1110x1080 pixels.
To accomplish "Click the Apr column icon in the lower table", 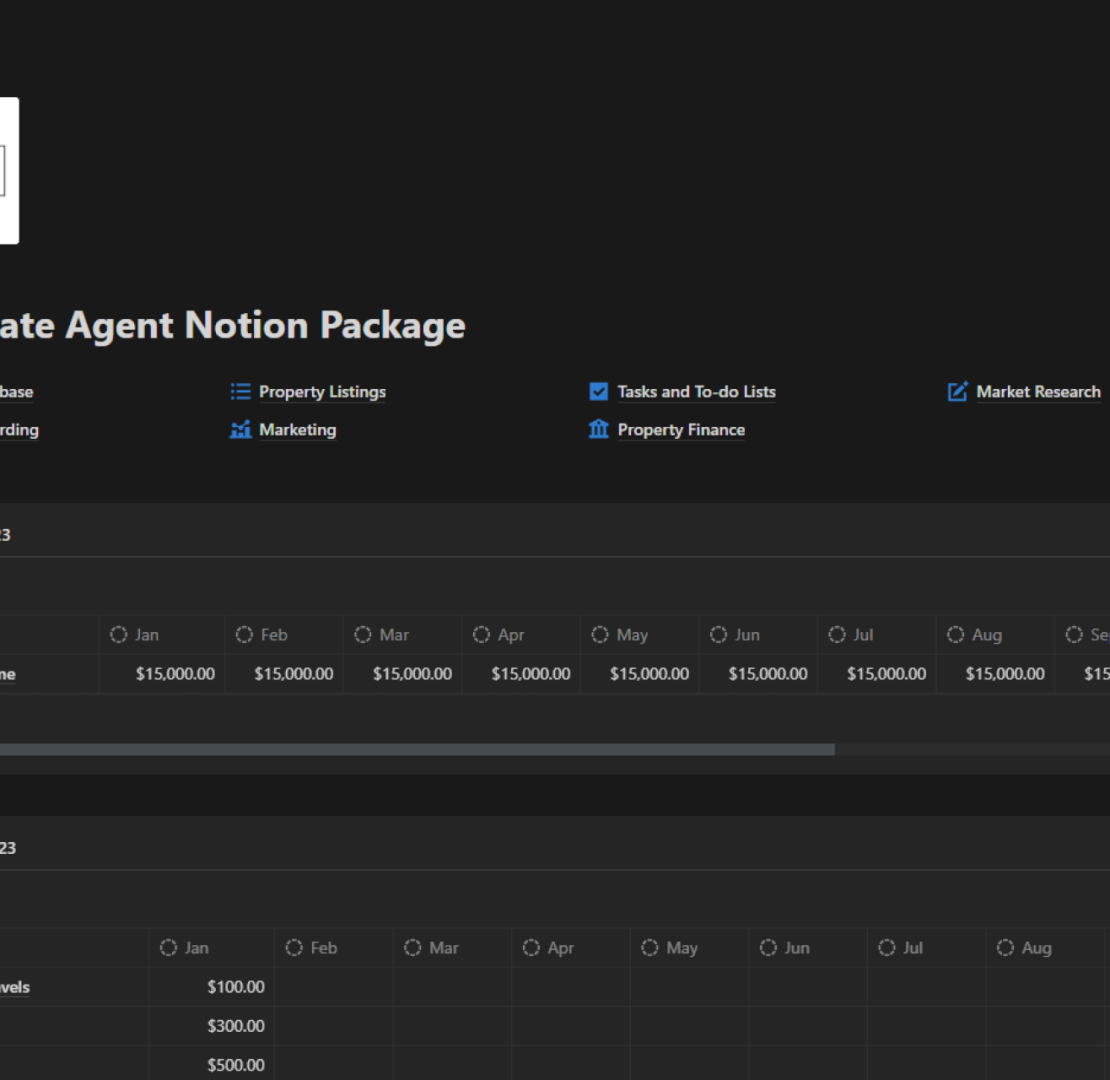I will point(531,948).
